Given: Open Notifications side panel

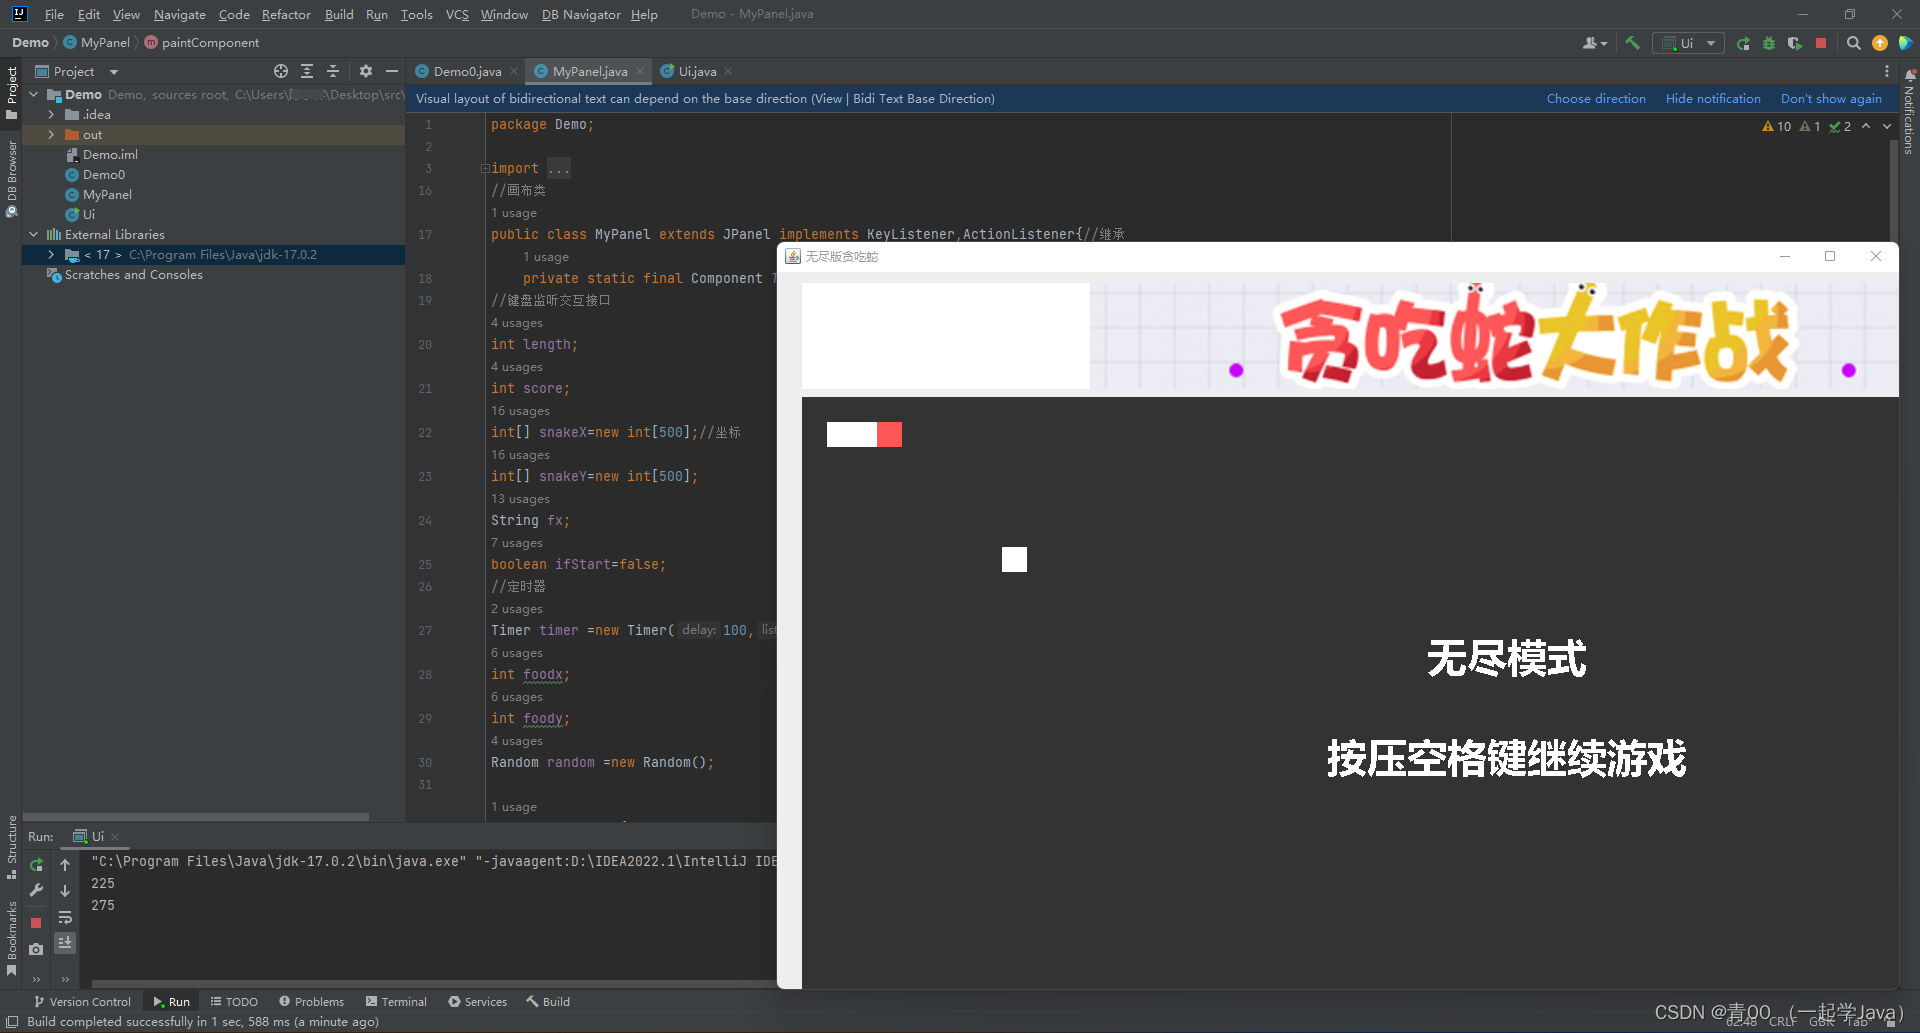Looking at the screenshot, I should coord(1909,112).
